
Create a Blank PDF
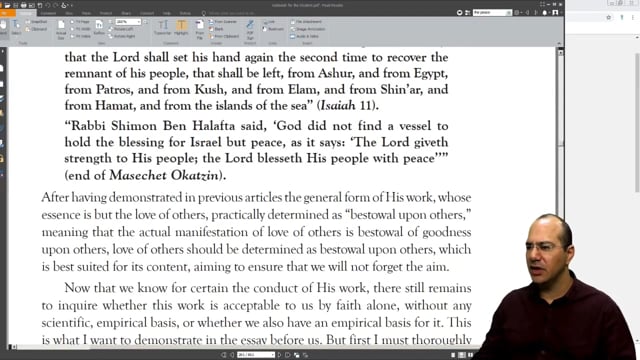217,29
